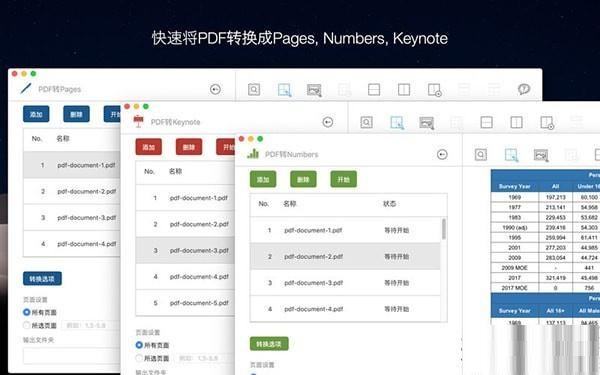Select pdf-document-2.pdf row in PDF转Numbers list
The image size is (600, 375).
click(345, 256)
